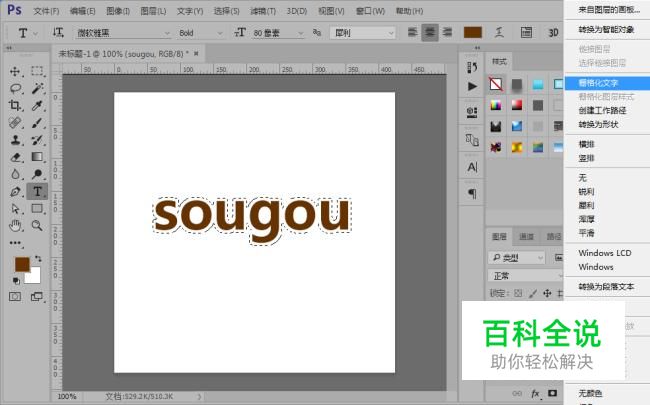Viewport: 650px width, 405px height.
Task: Switch to the 图层 tab
Action: point(499,237)
